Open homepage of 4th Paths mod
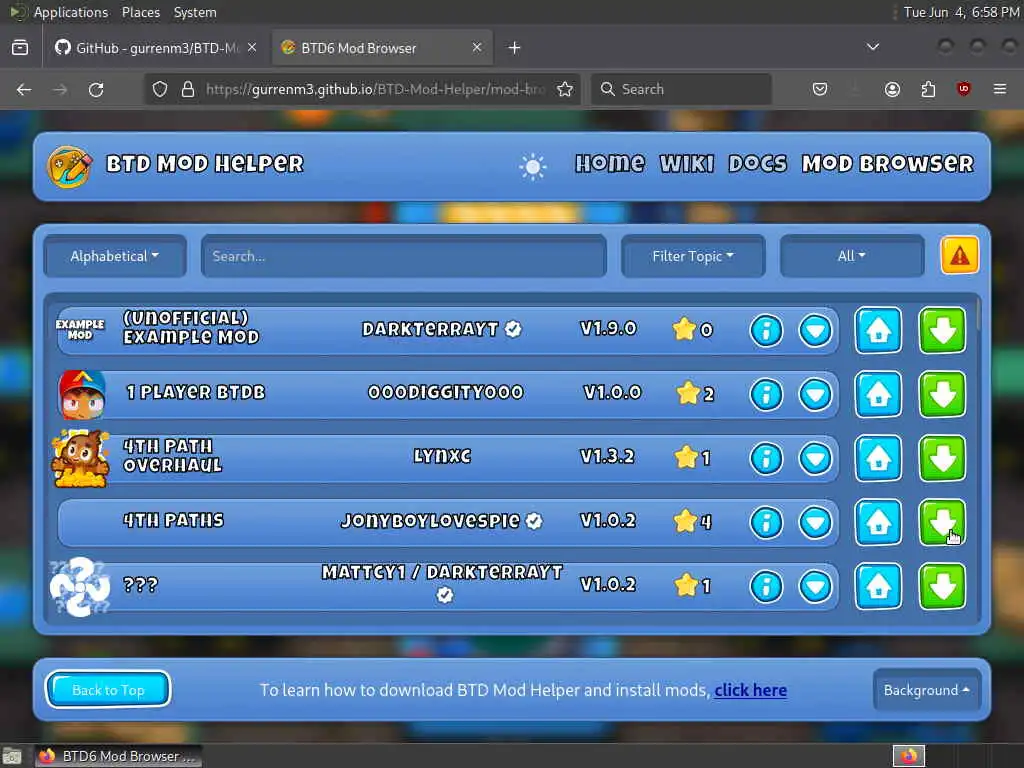 (x=878, y=522)
